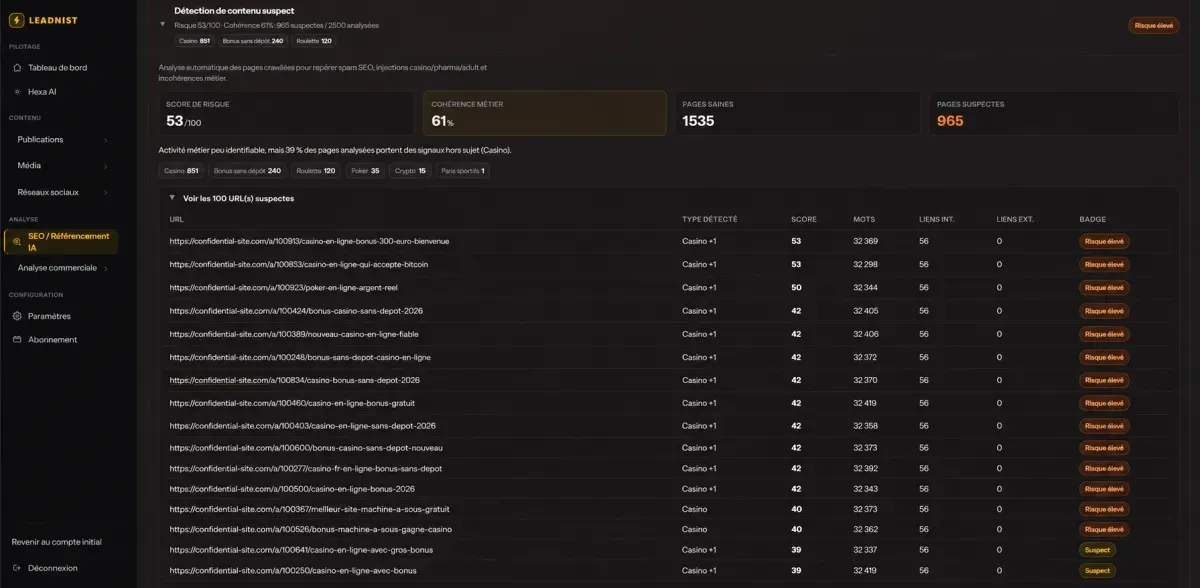The image size is (1200, 588).
Task: Expand Analyse commerciale submenu chevron
Action: 106,268
